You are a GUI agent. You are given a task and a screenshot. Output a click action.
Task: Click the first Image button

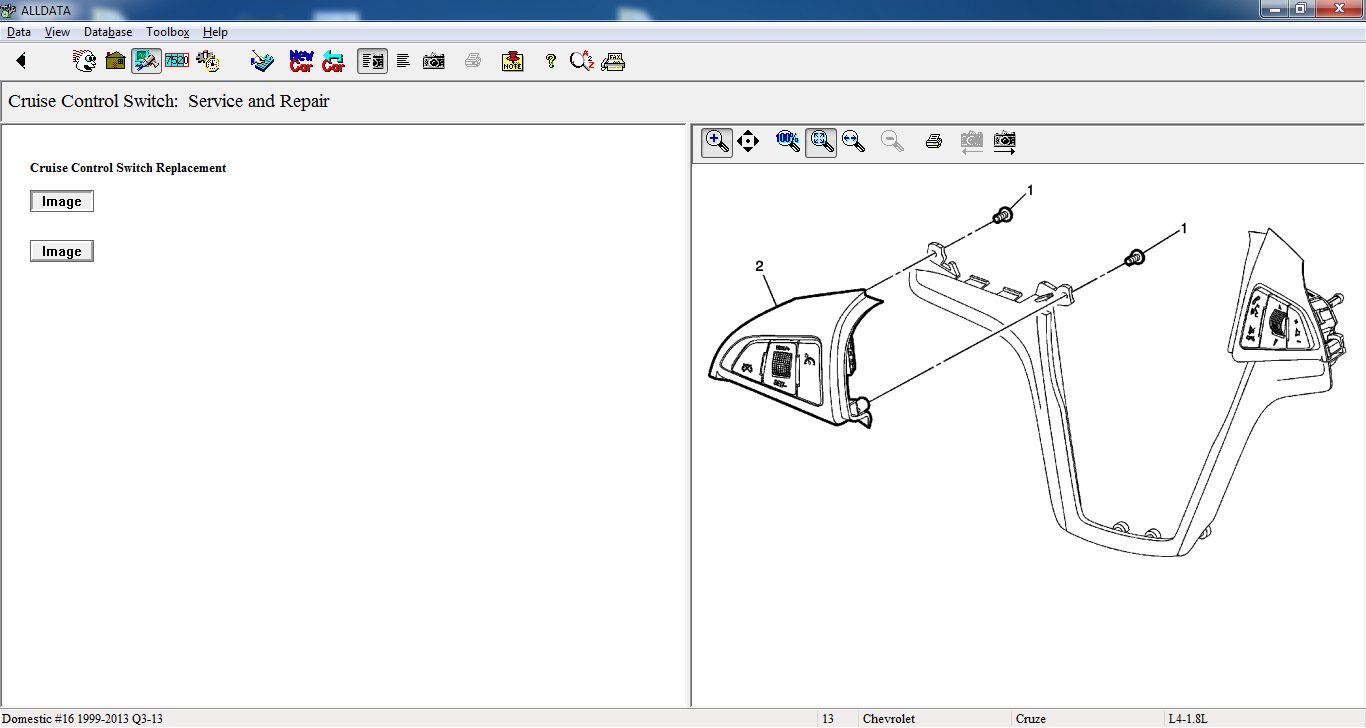click(61, 200)
